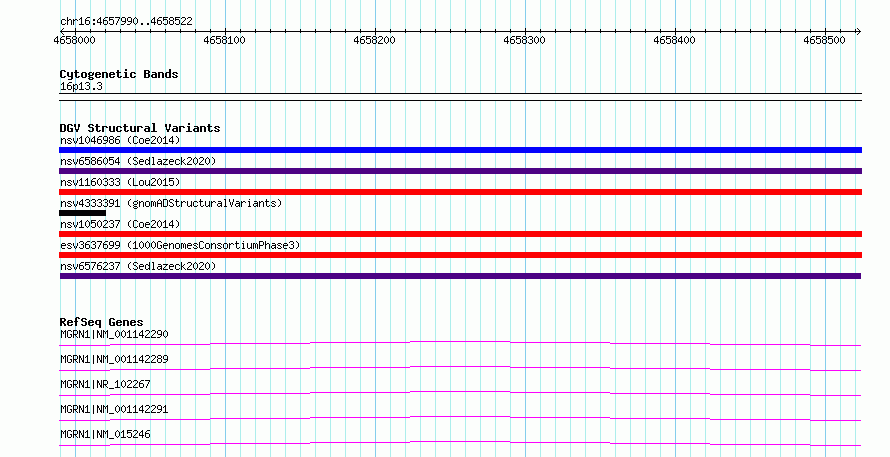Click the short black nsv4333391 bar

[x=82, y=213]
